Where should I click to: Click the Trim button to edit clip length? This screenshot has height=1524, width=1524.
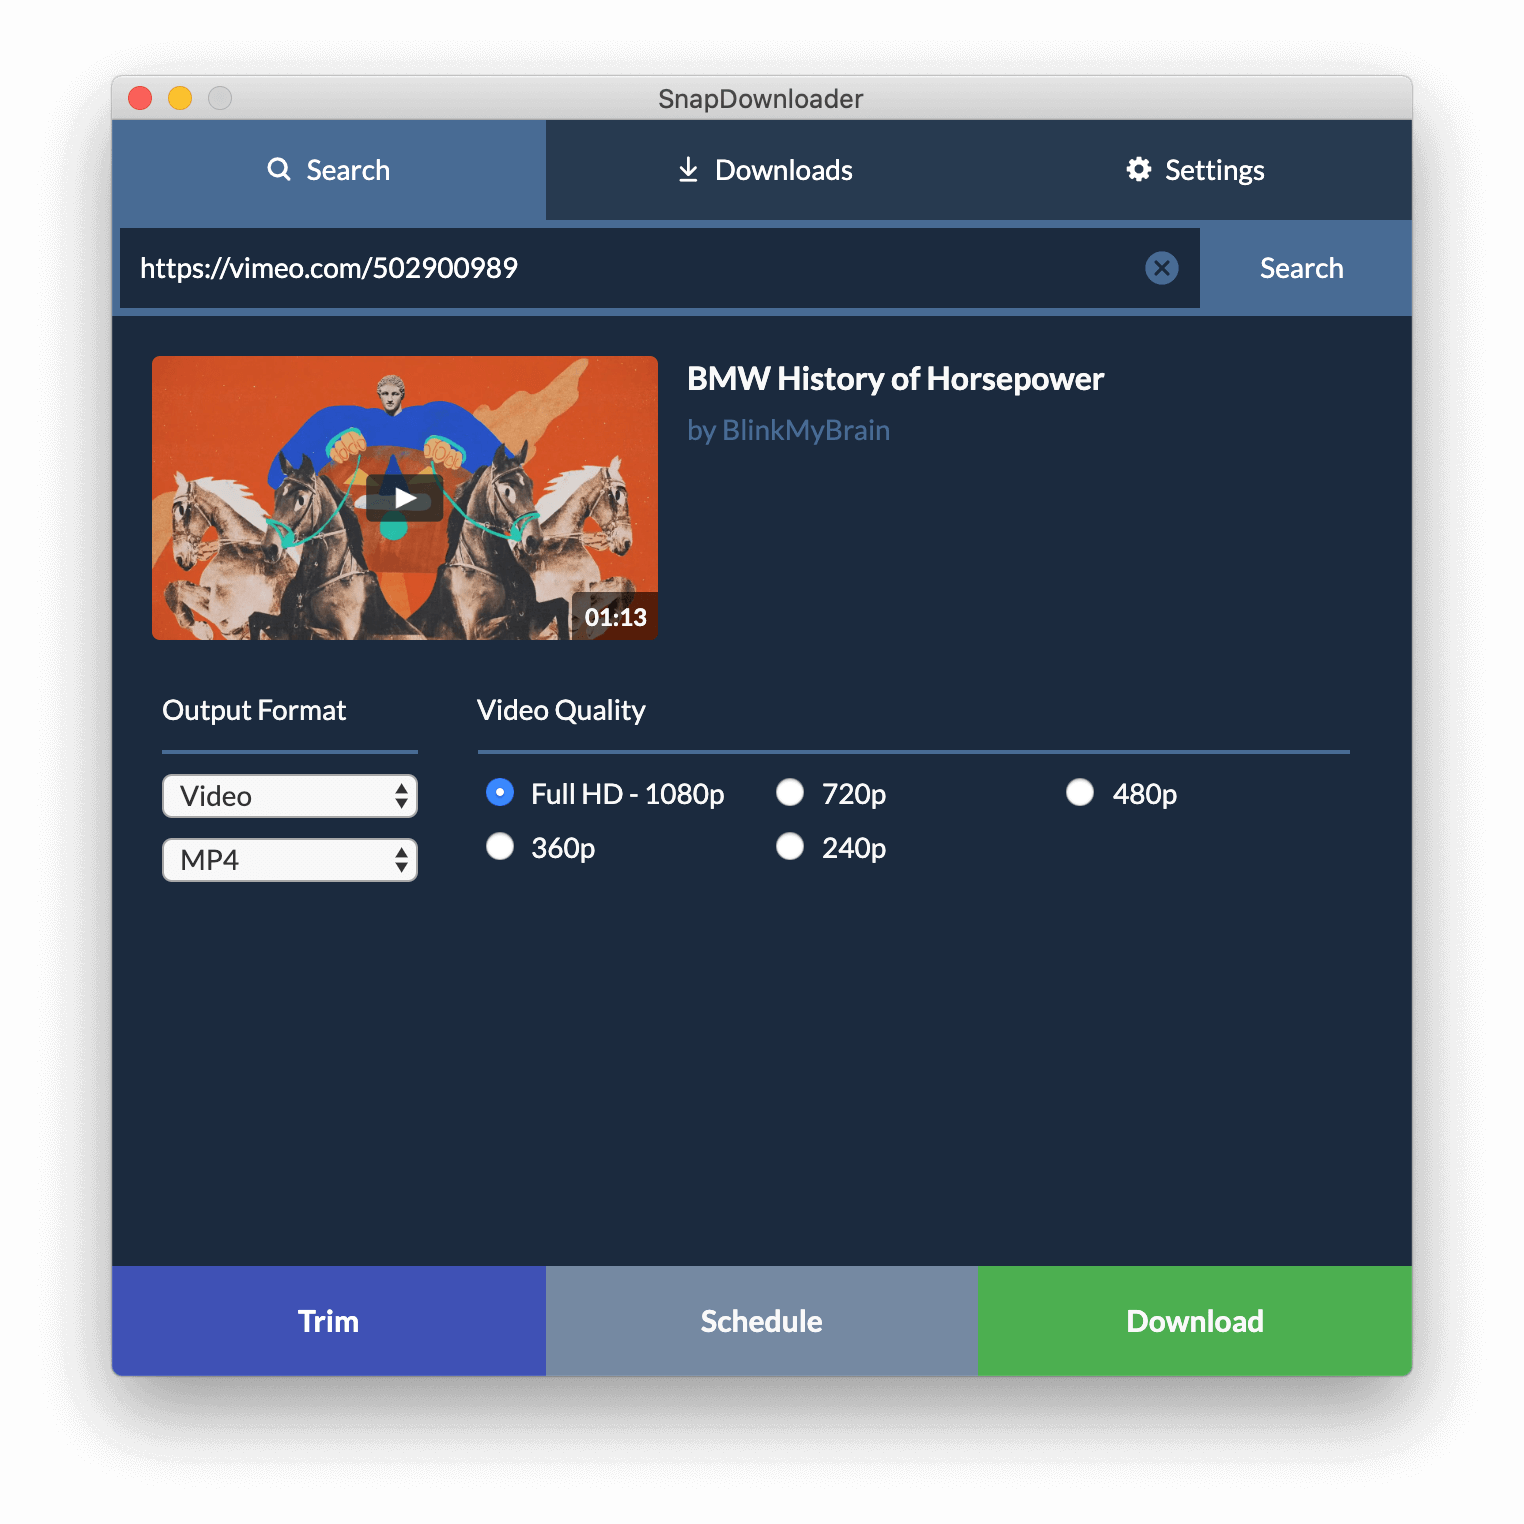point(328,1320)
